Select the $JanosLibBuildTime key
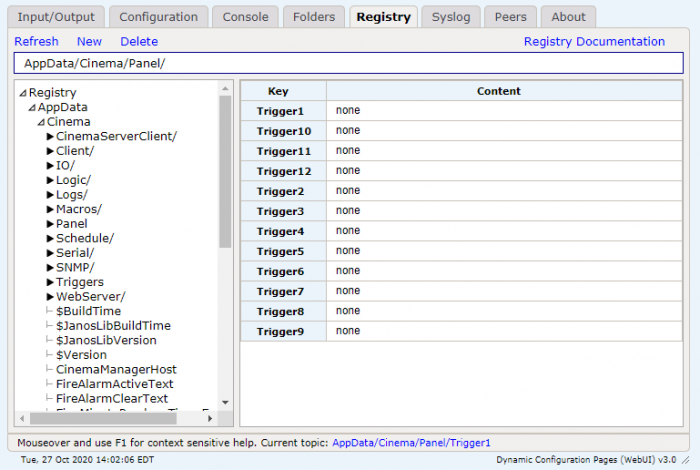700x470 pixels. [x=113, y=326]
